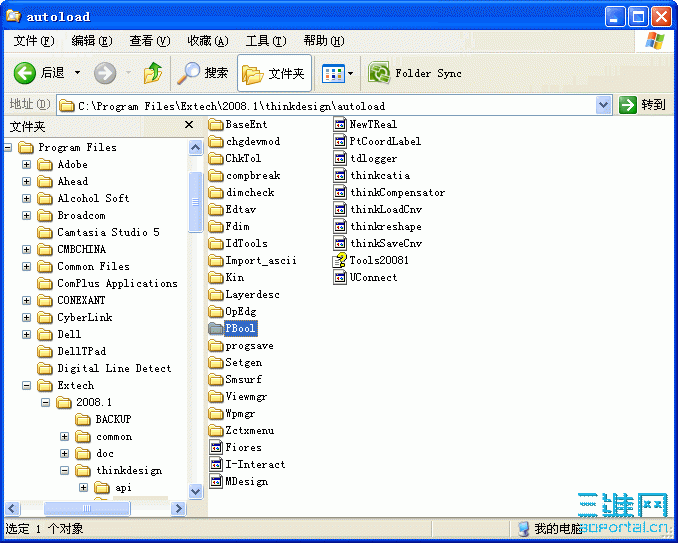The width and height of the screenshot is (678, 543).
Task: Click the Views icon in the toolbar
Action: click(333, 73)
